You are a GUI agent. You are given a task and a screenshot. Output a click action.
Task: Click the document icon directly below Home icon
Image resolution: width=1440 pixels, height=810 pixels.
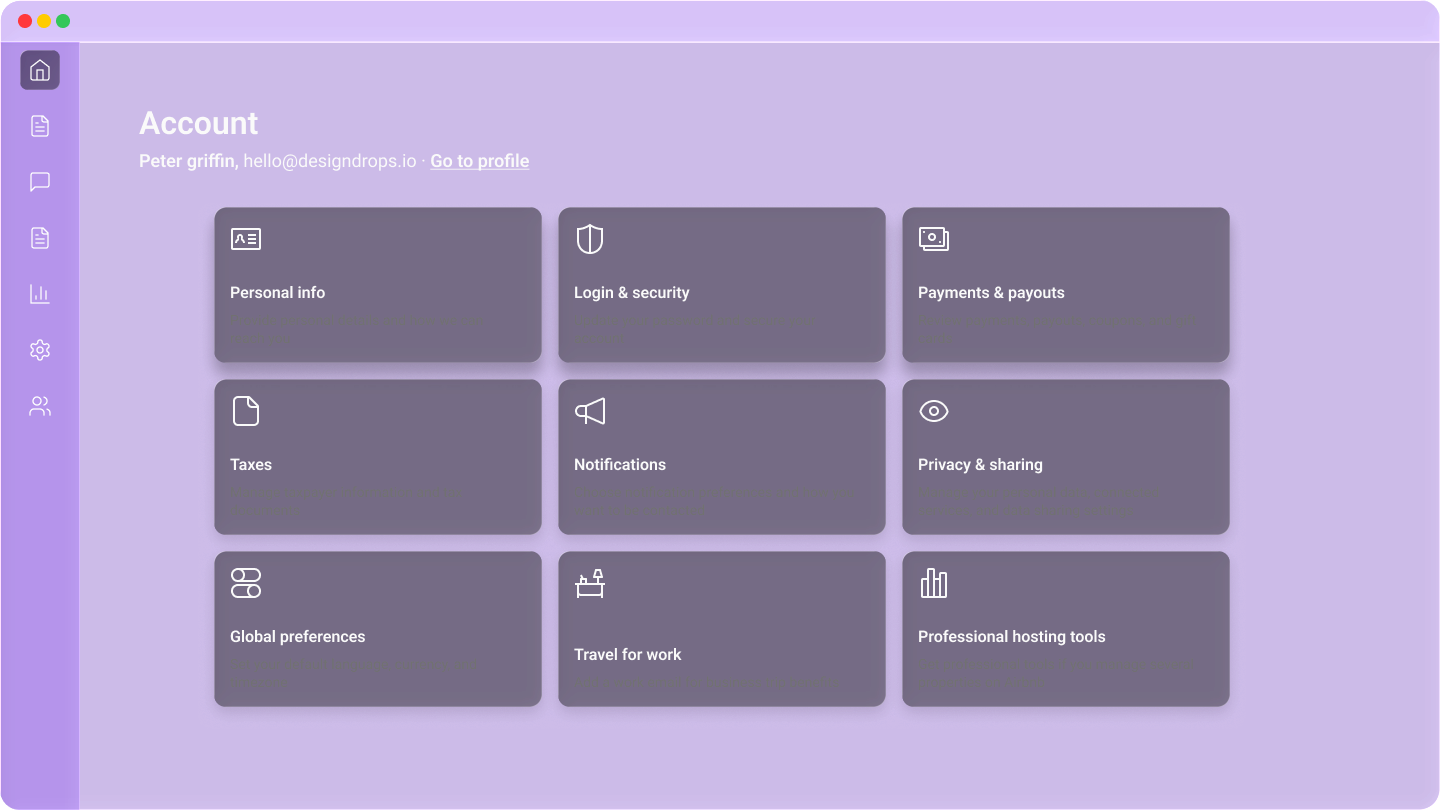[40, 126]
